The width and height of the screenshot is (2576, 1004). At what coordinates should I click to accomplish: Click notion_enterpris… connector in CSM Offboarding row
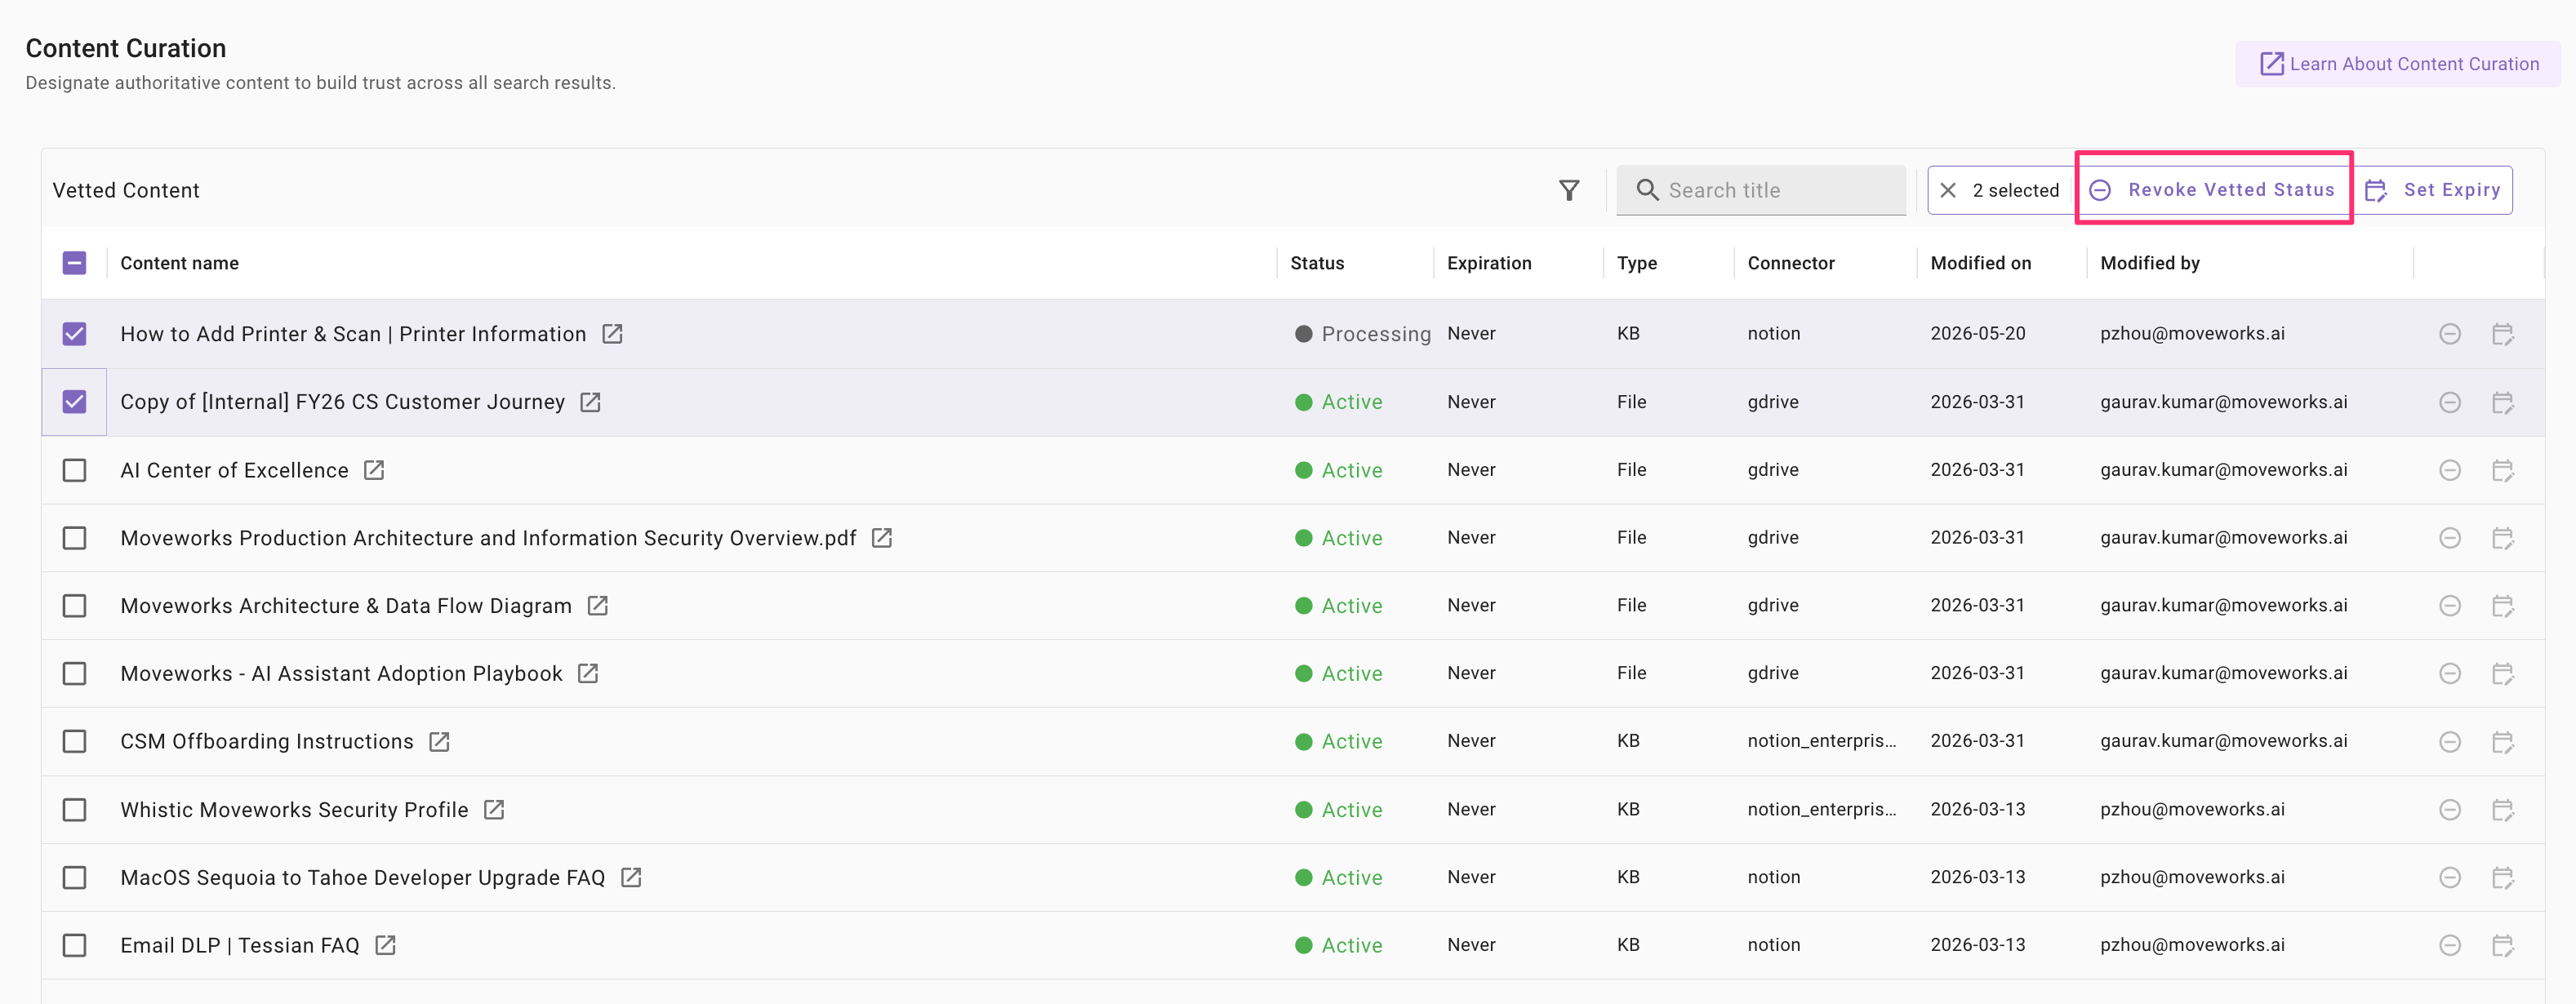[1821, 741]
